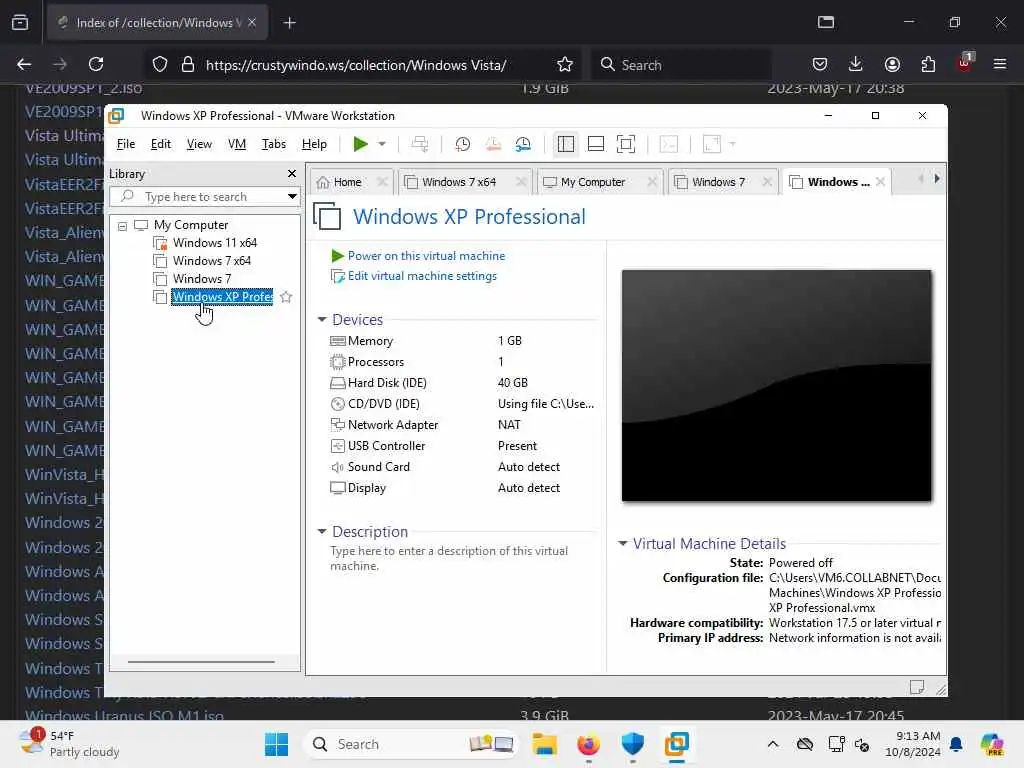This screenshot has height=768, width=1024.
Task: Click the VM screen preview thumbnail
Action: click(776, 385)
